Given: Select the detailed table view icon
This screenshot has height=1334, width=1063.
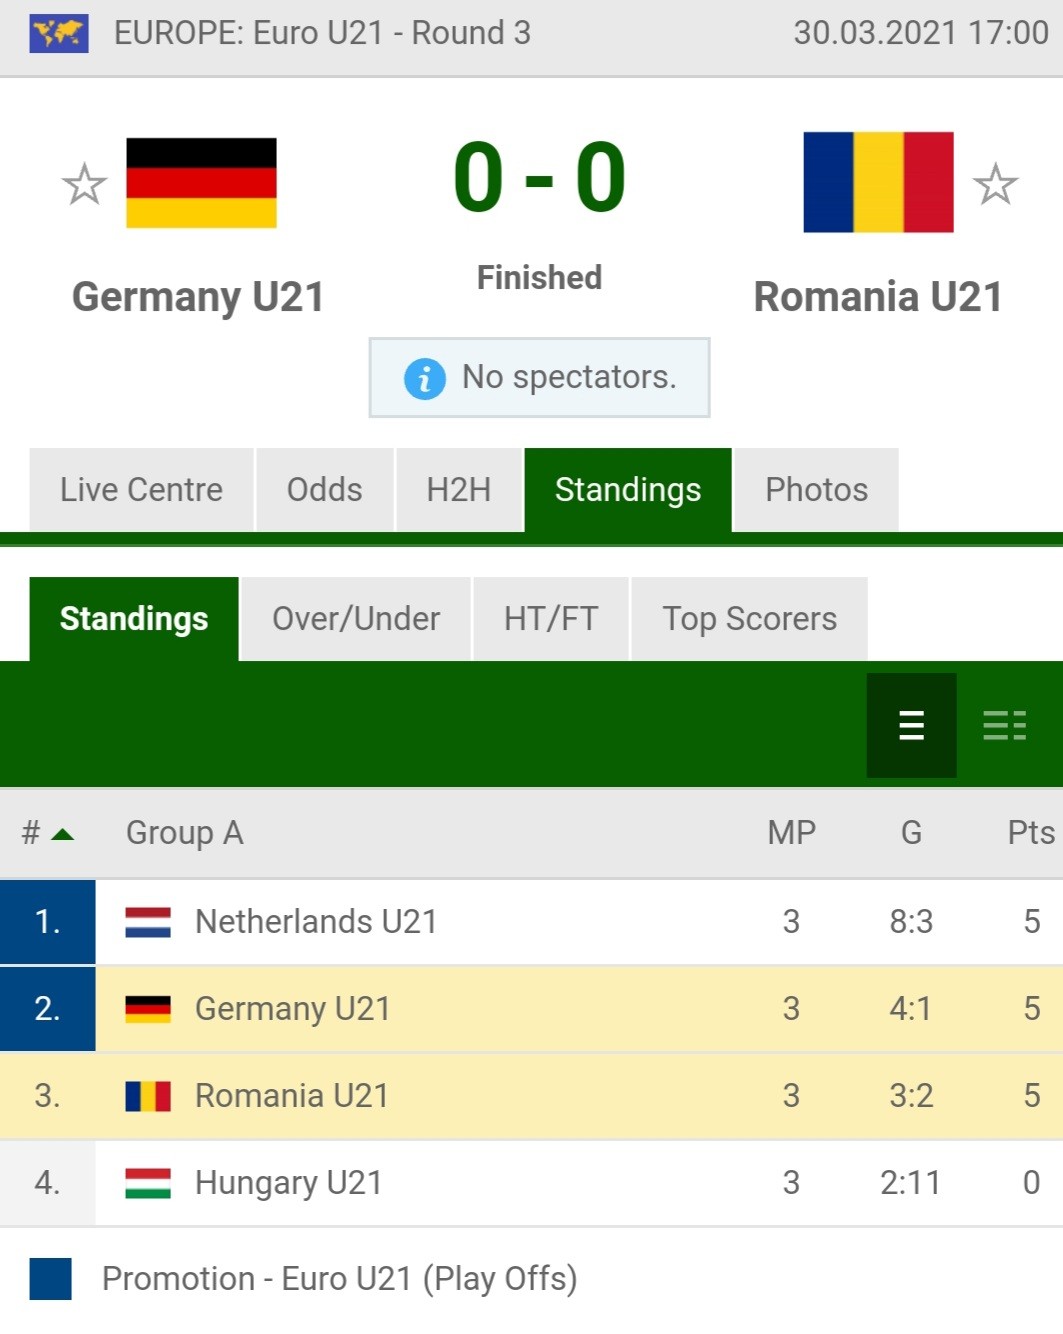Looking at the screenshot, I should pyautogui.click(x=1005, y=725).
